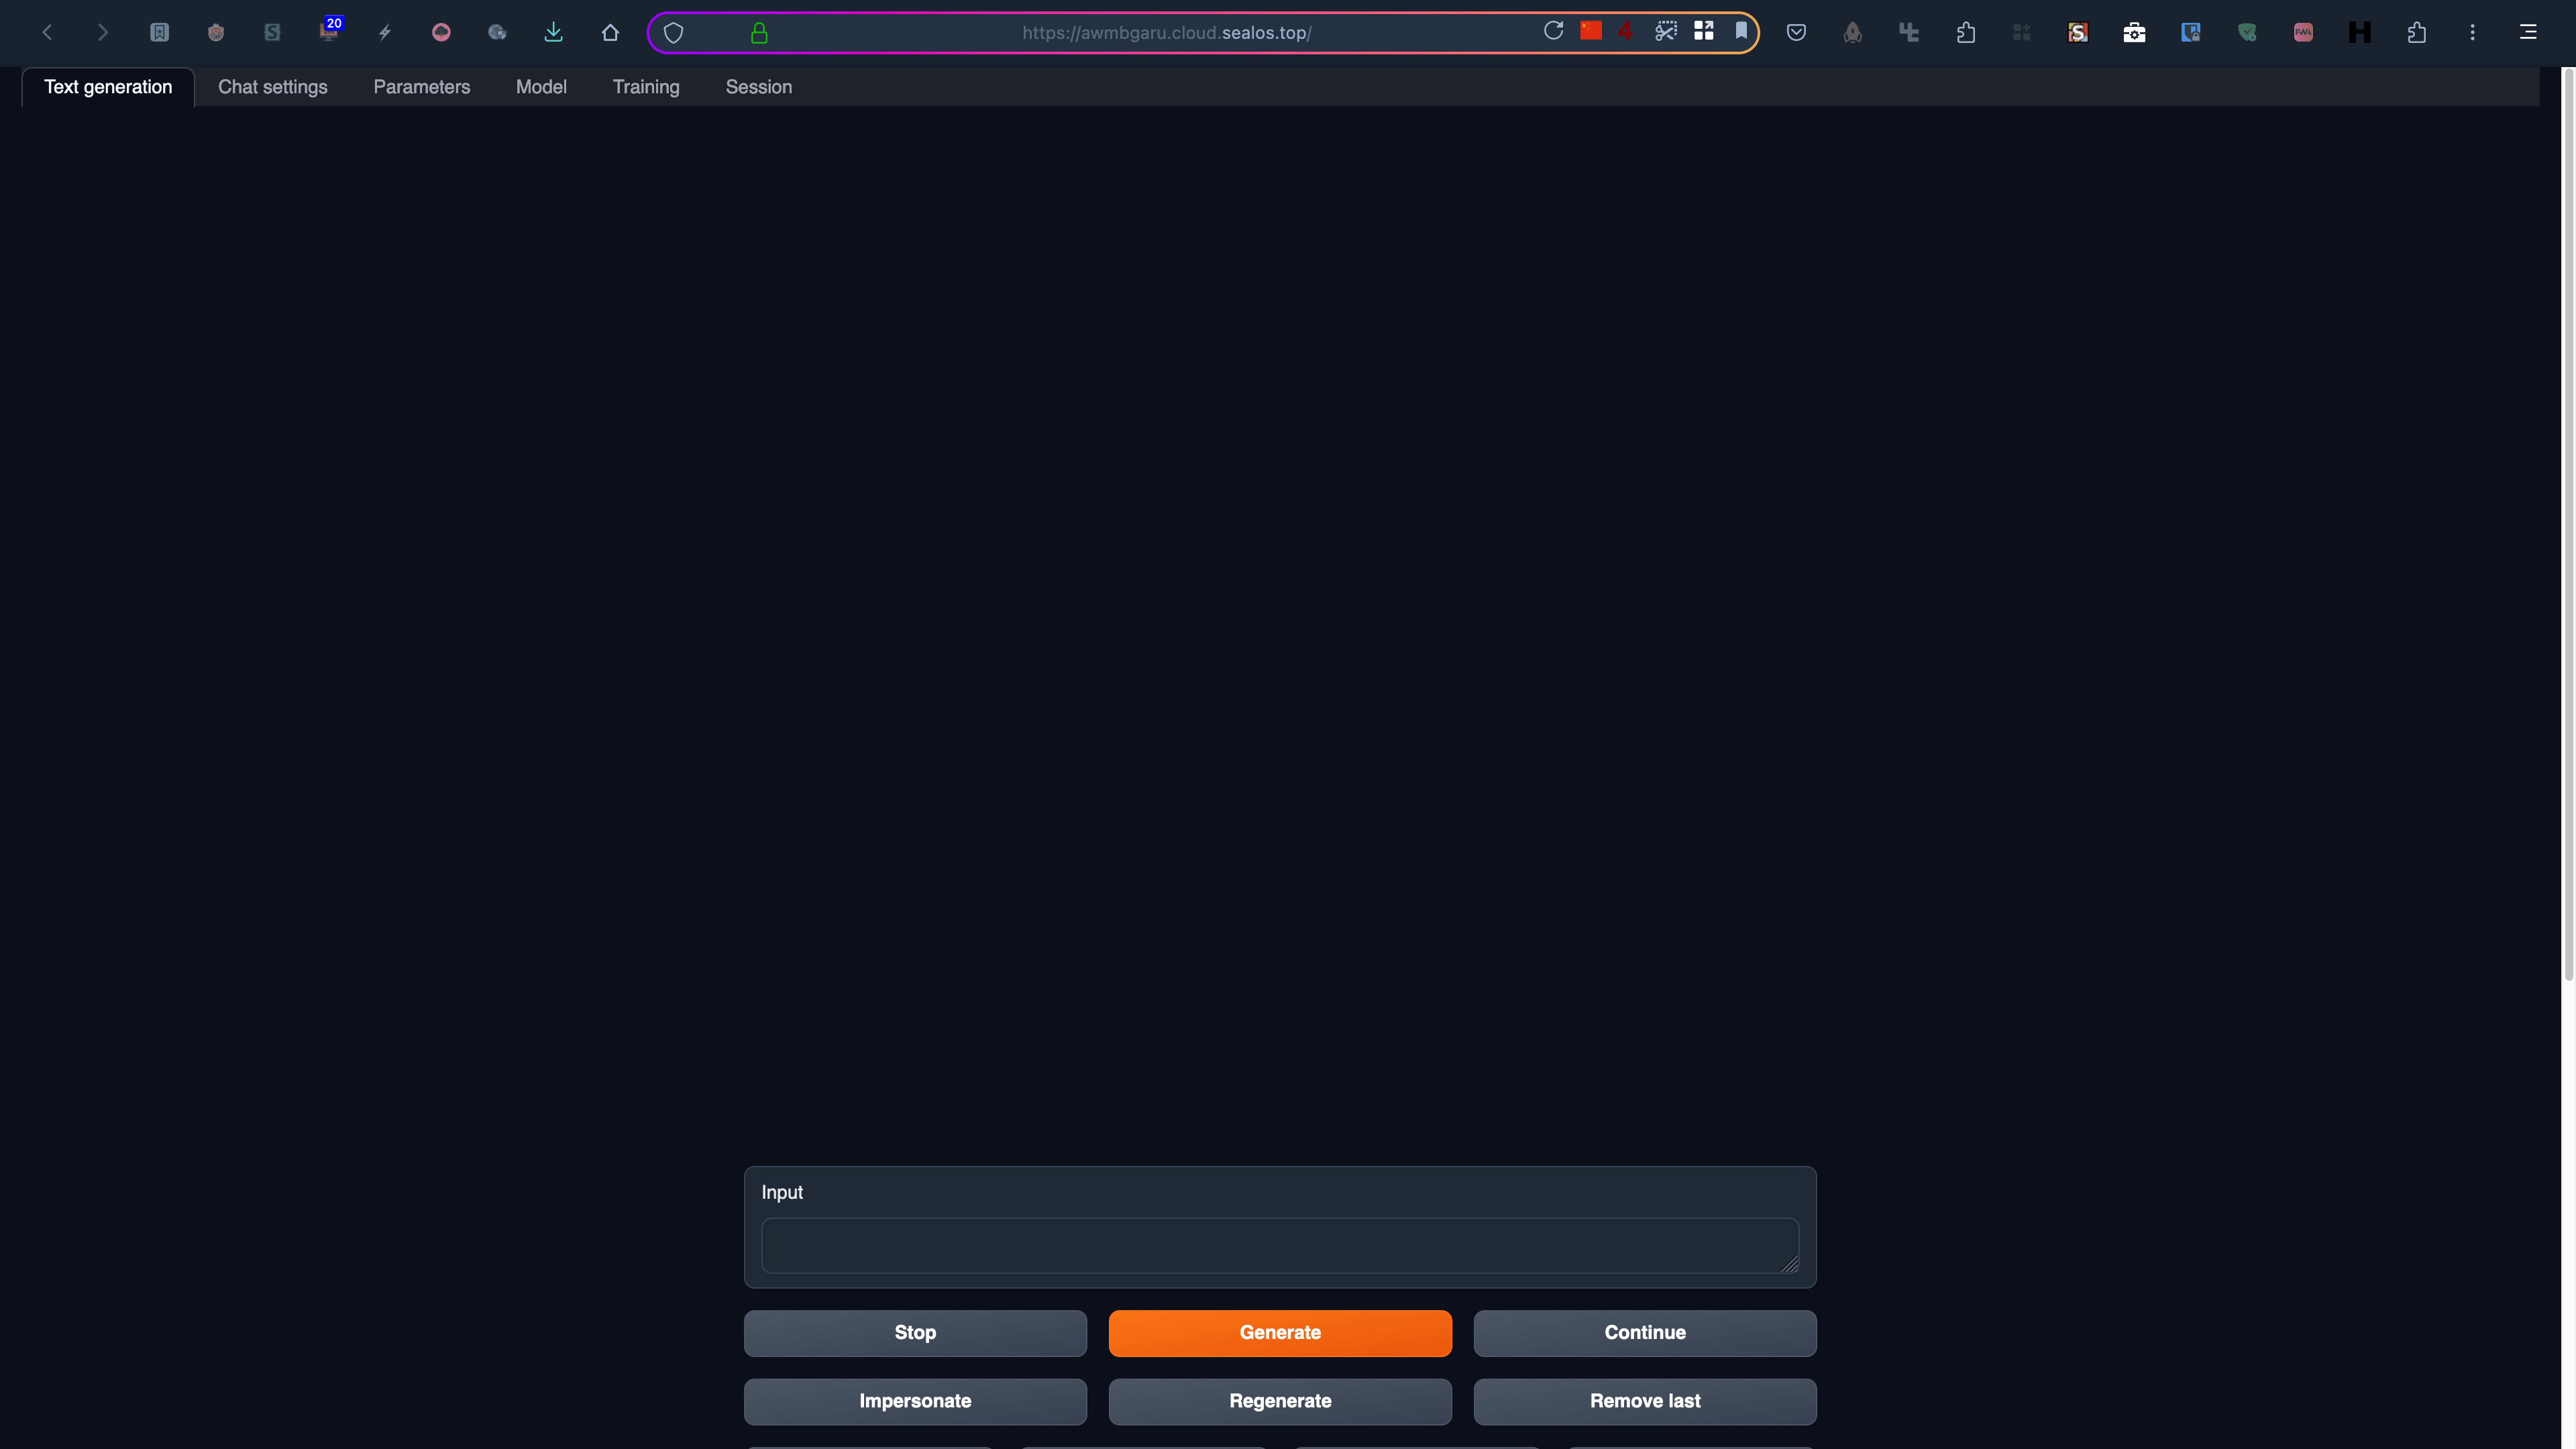The image size is (2576, 1449).
Task: Open the vertical three-dots overflow menu
Action: 2473,33
